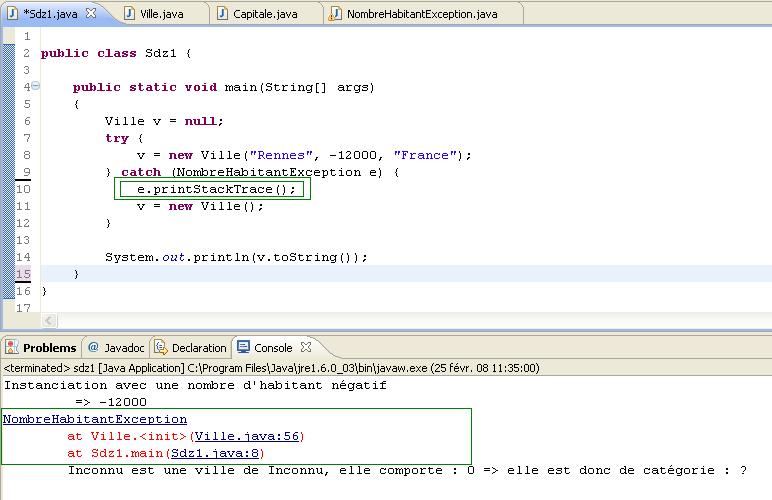Screen dimensions: 772x500
Task: Click line number 10 in the gutter
Action: coord(23,189)
